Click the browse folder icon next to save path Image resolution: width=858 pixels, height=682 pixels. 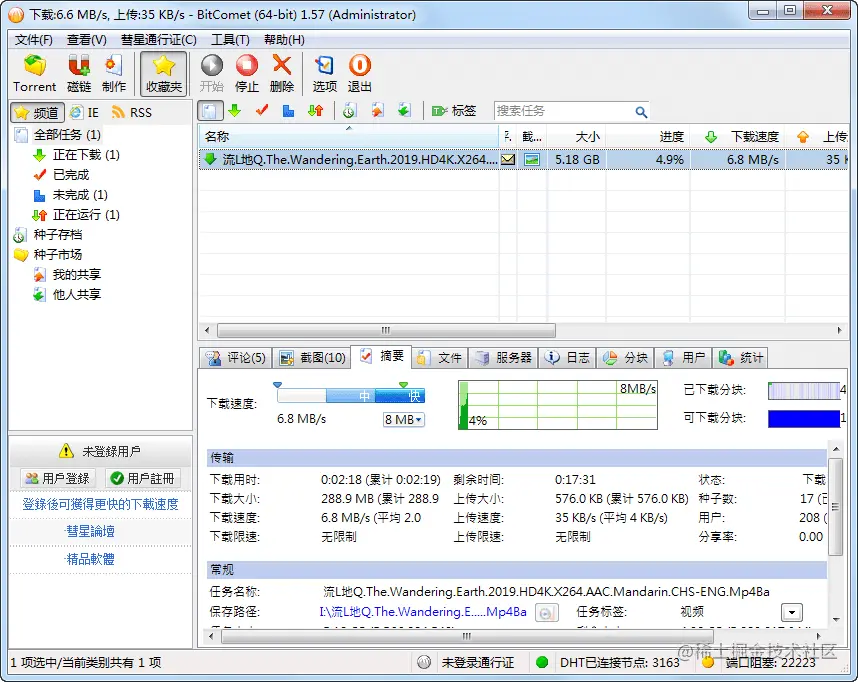[x=546, y=613]
